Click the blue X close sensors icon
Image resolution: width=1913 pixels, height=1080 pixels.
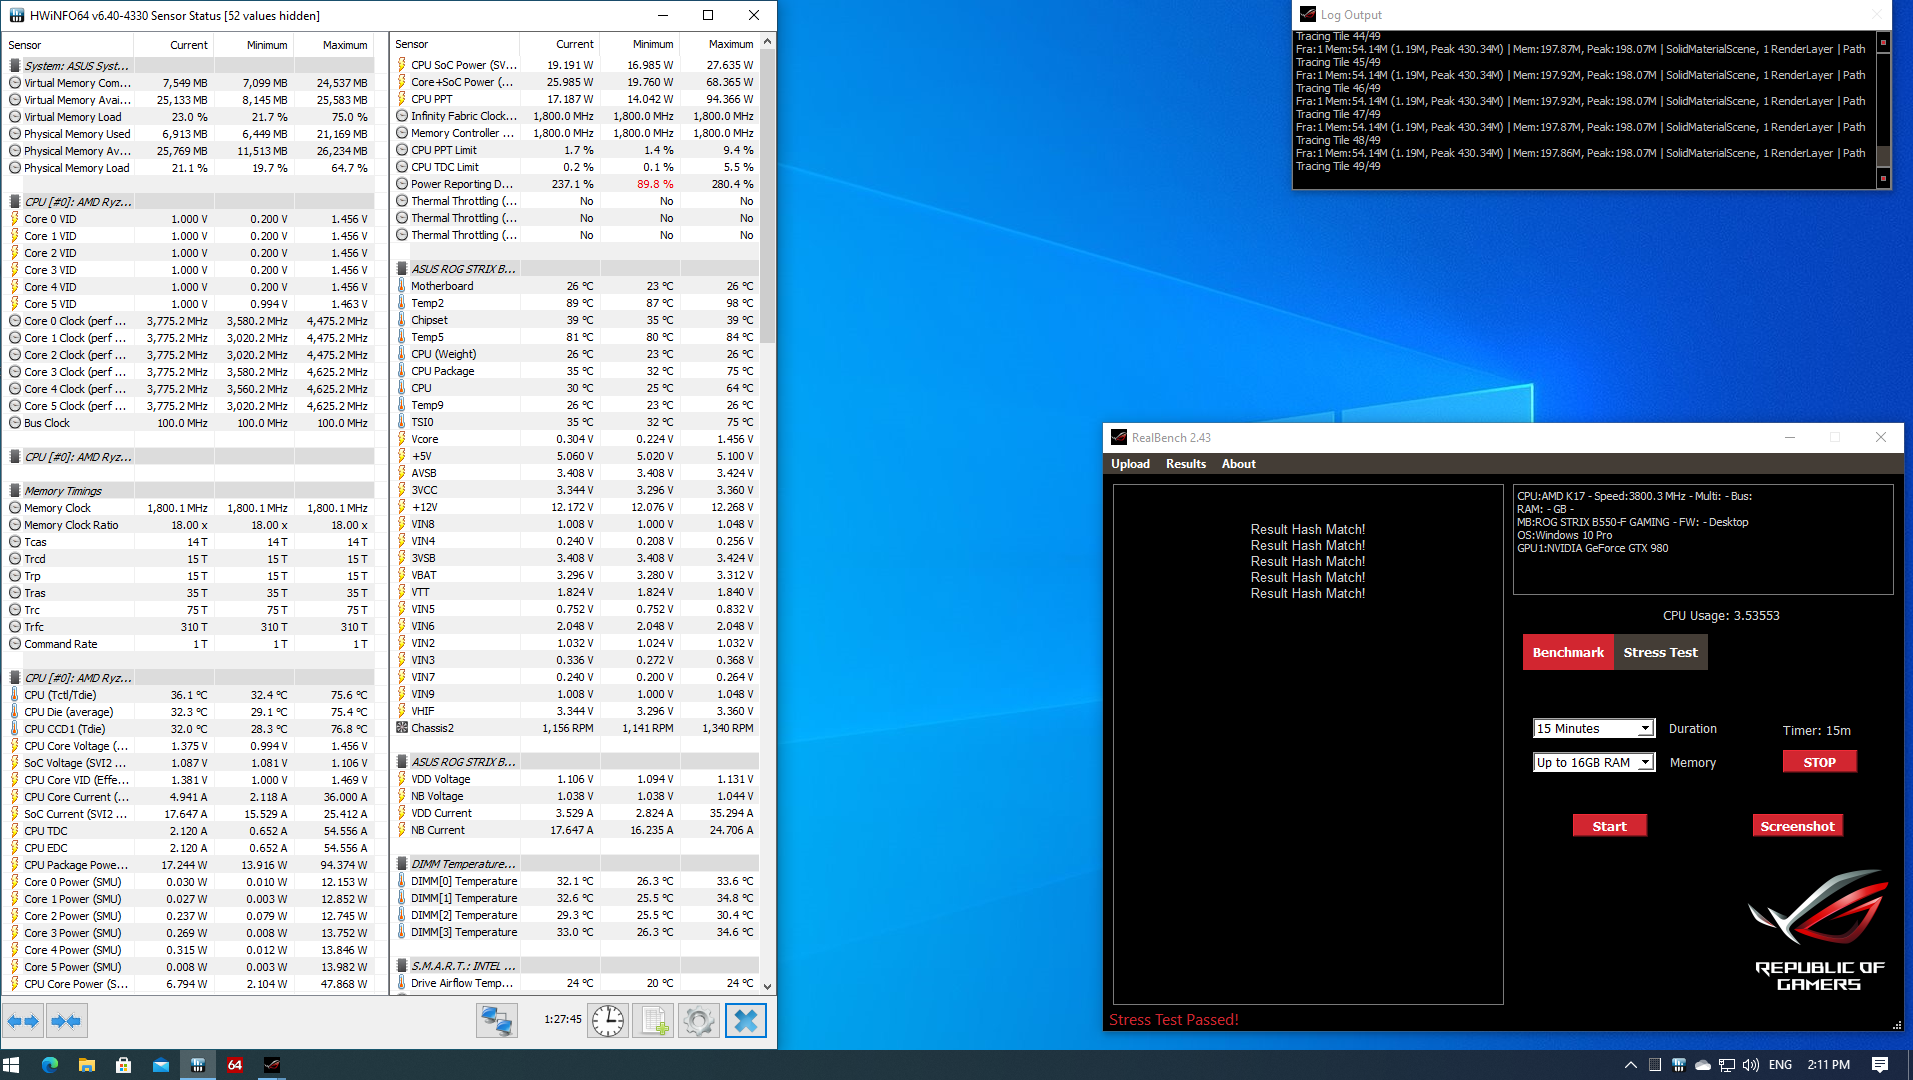pyautogui.click(x=745, y=1021)
